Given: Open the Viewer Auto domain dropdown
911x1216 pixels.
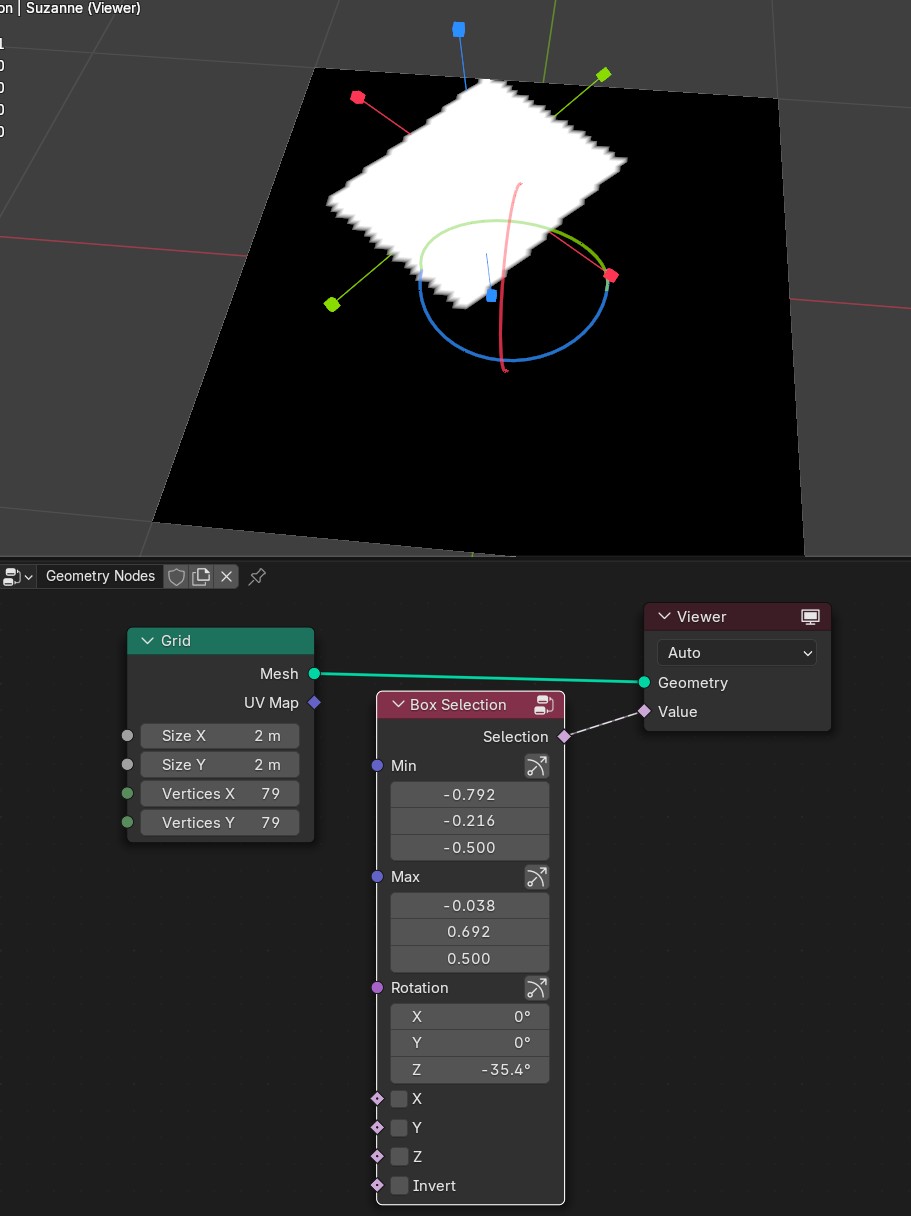Looking at the screenshot, I should [737, 653].
